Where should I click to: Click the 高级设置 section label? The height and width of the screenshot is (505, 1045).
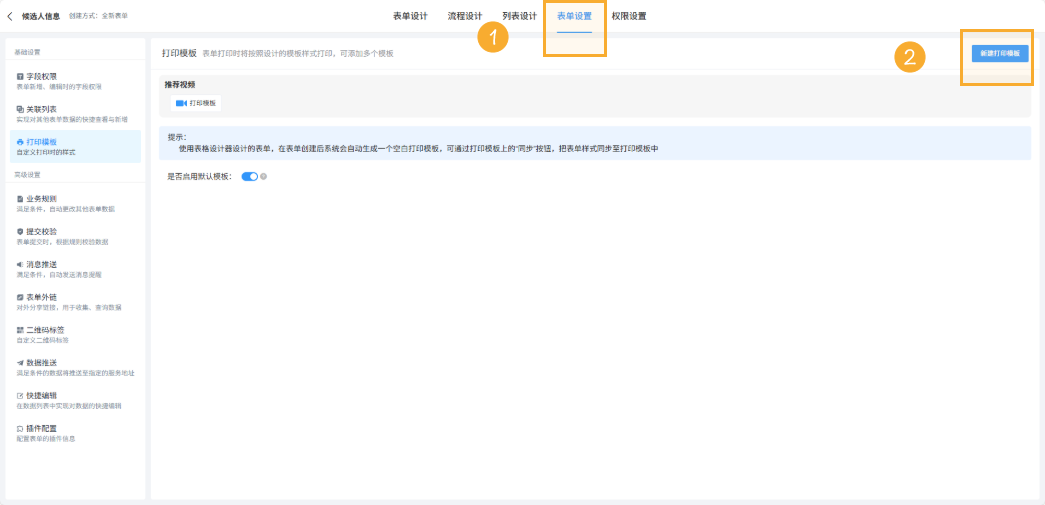[x=27, y=175]
